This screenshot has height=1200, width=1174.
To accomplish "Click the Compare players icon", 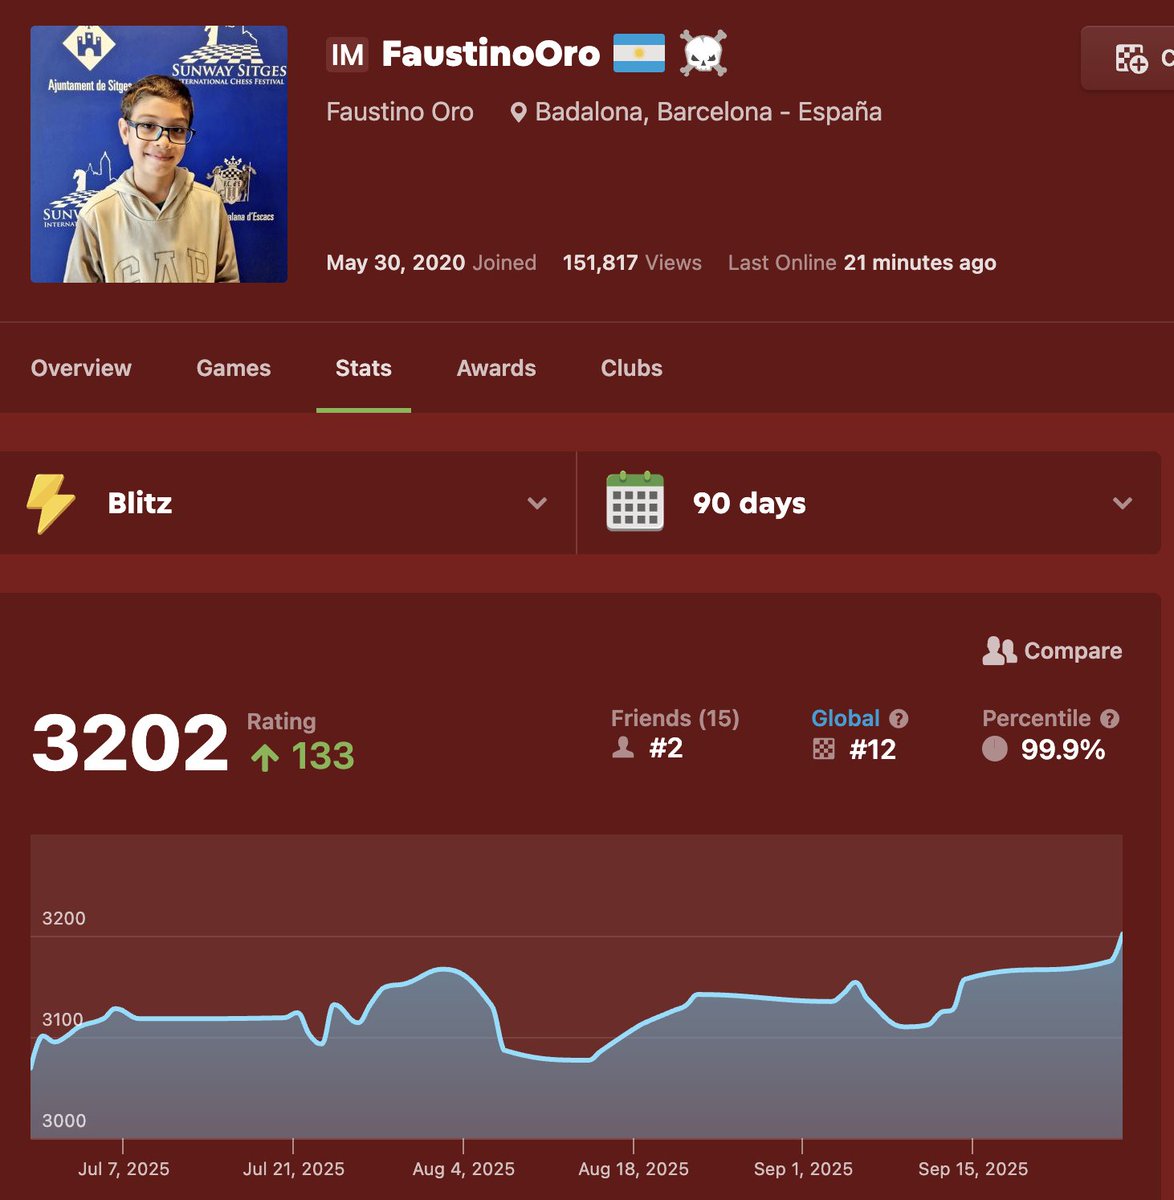I will click(x=999, y=651).
